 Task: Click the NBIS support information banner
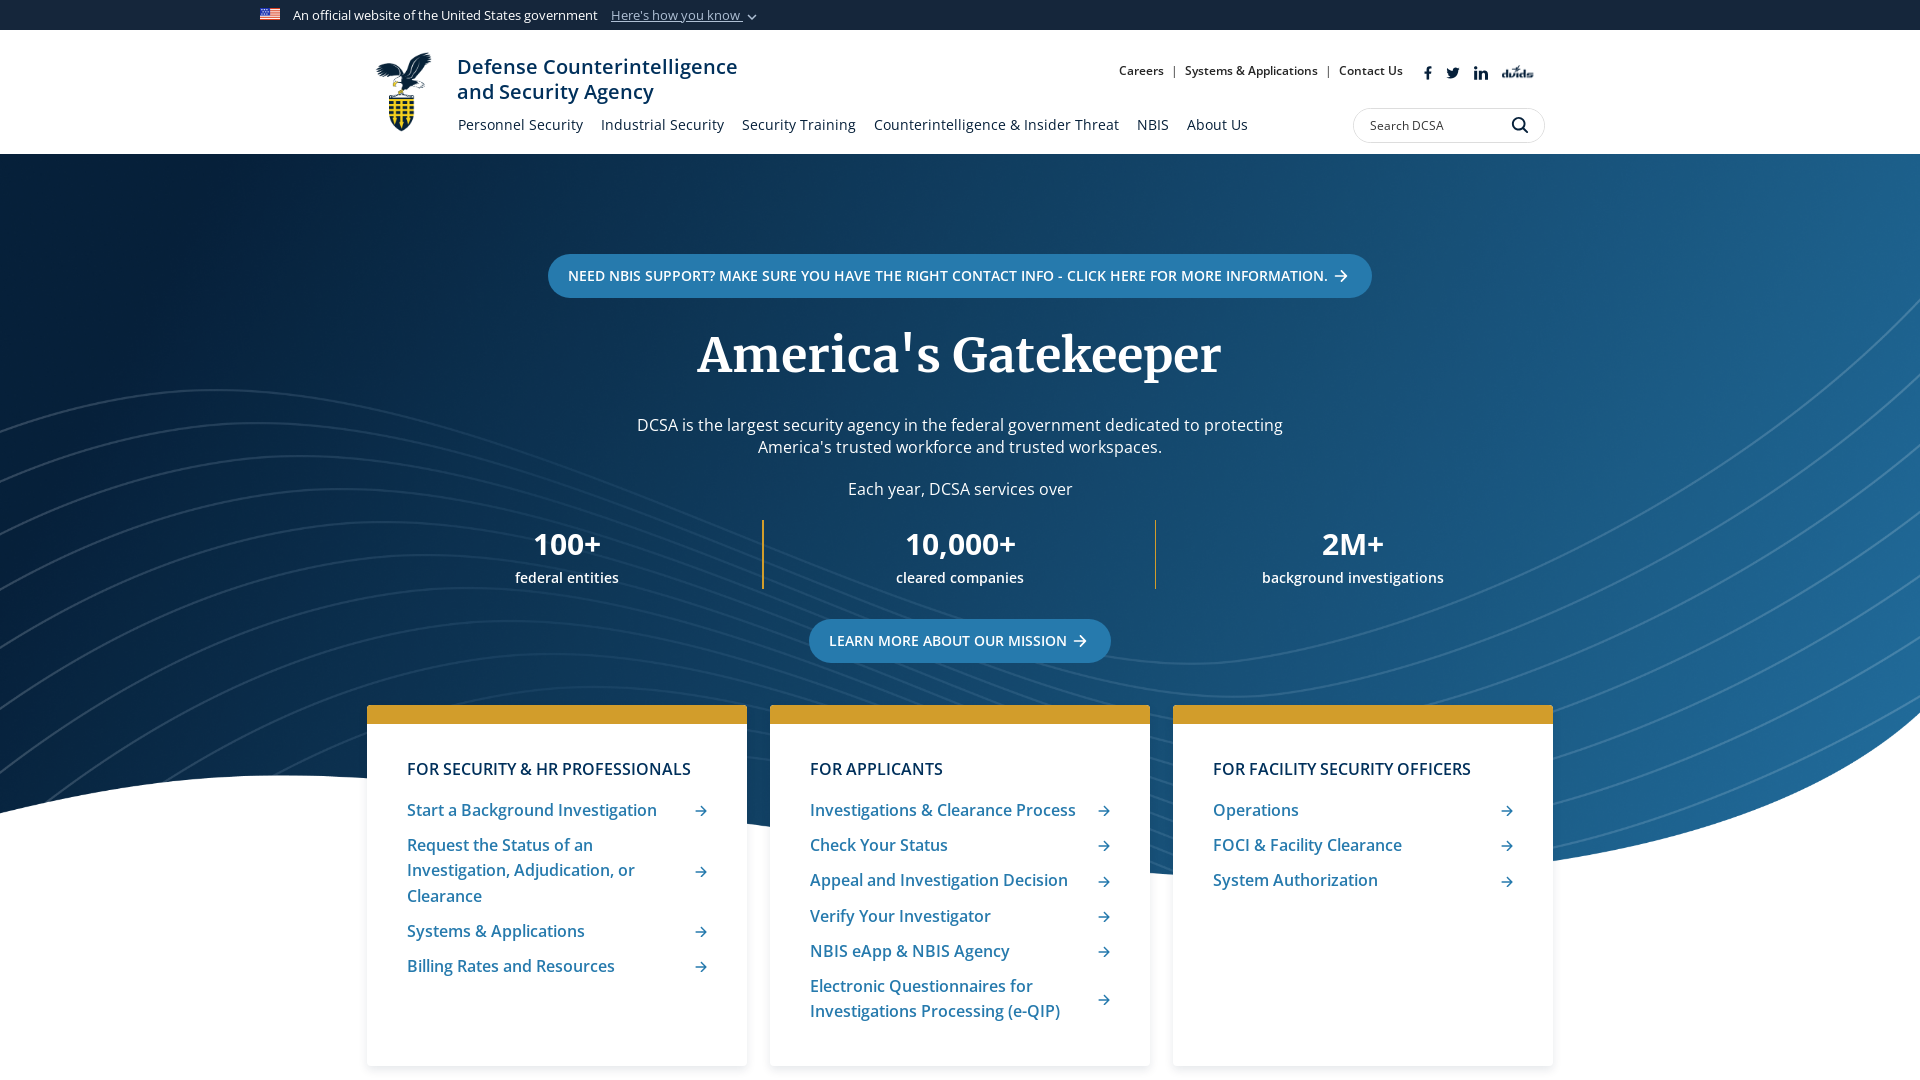coord(959,276)
